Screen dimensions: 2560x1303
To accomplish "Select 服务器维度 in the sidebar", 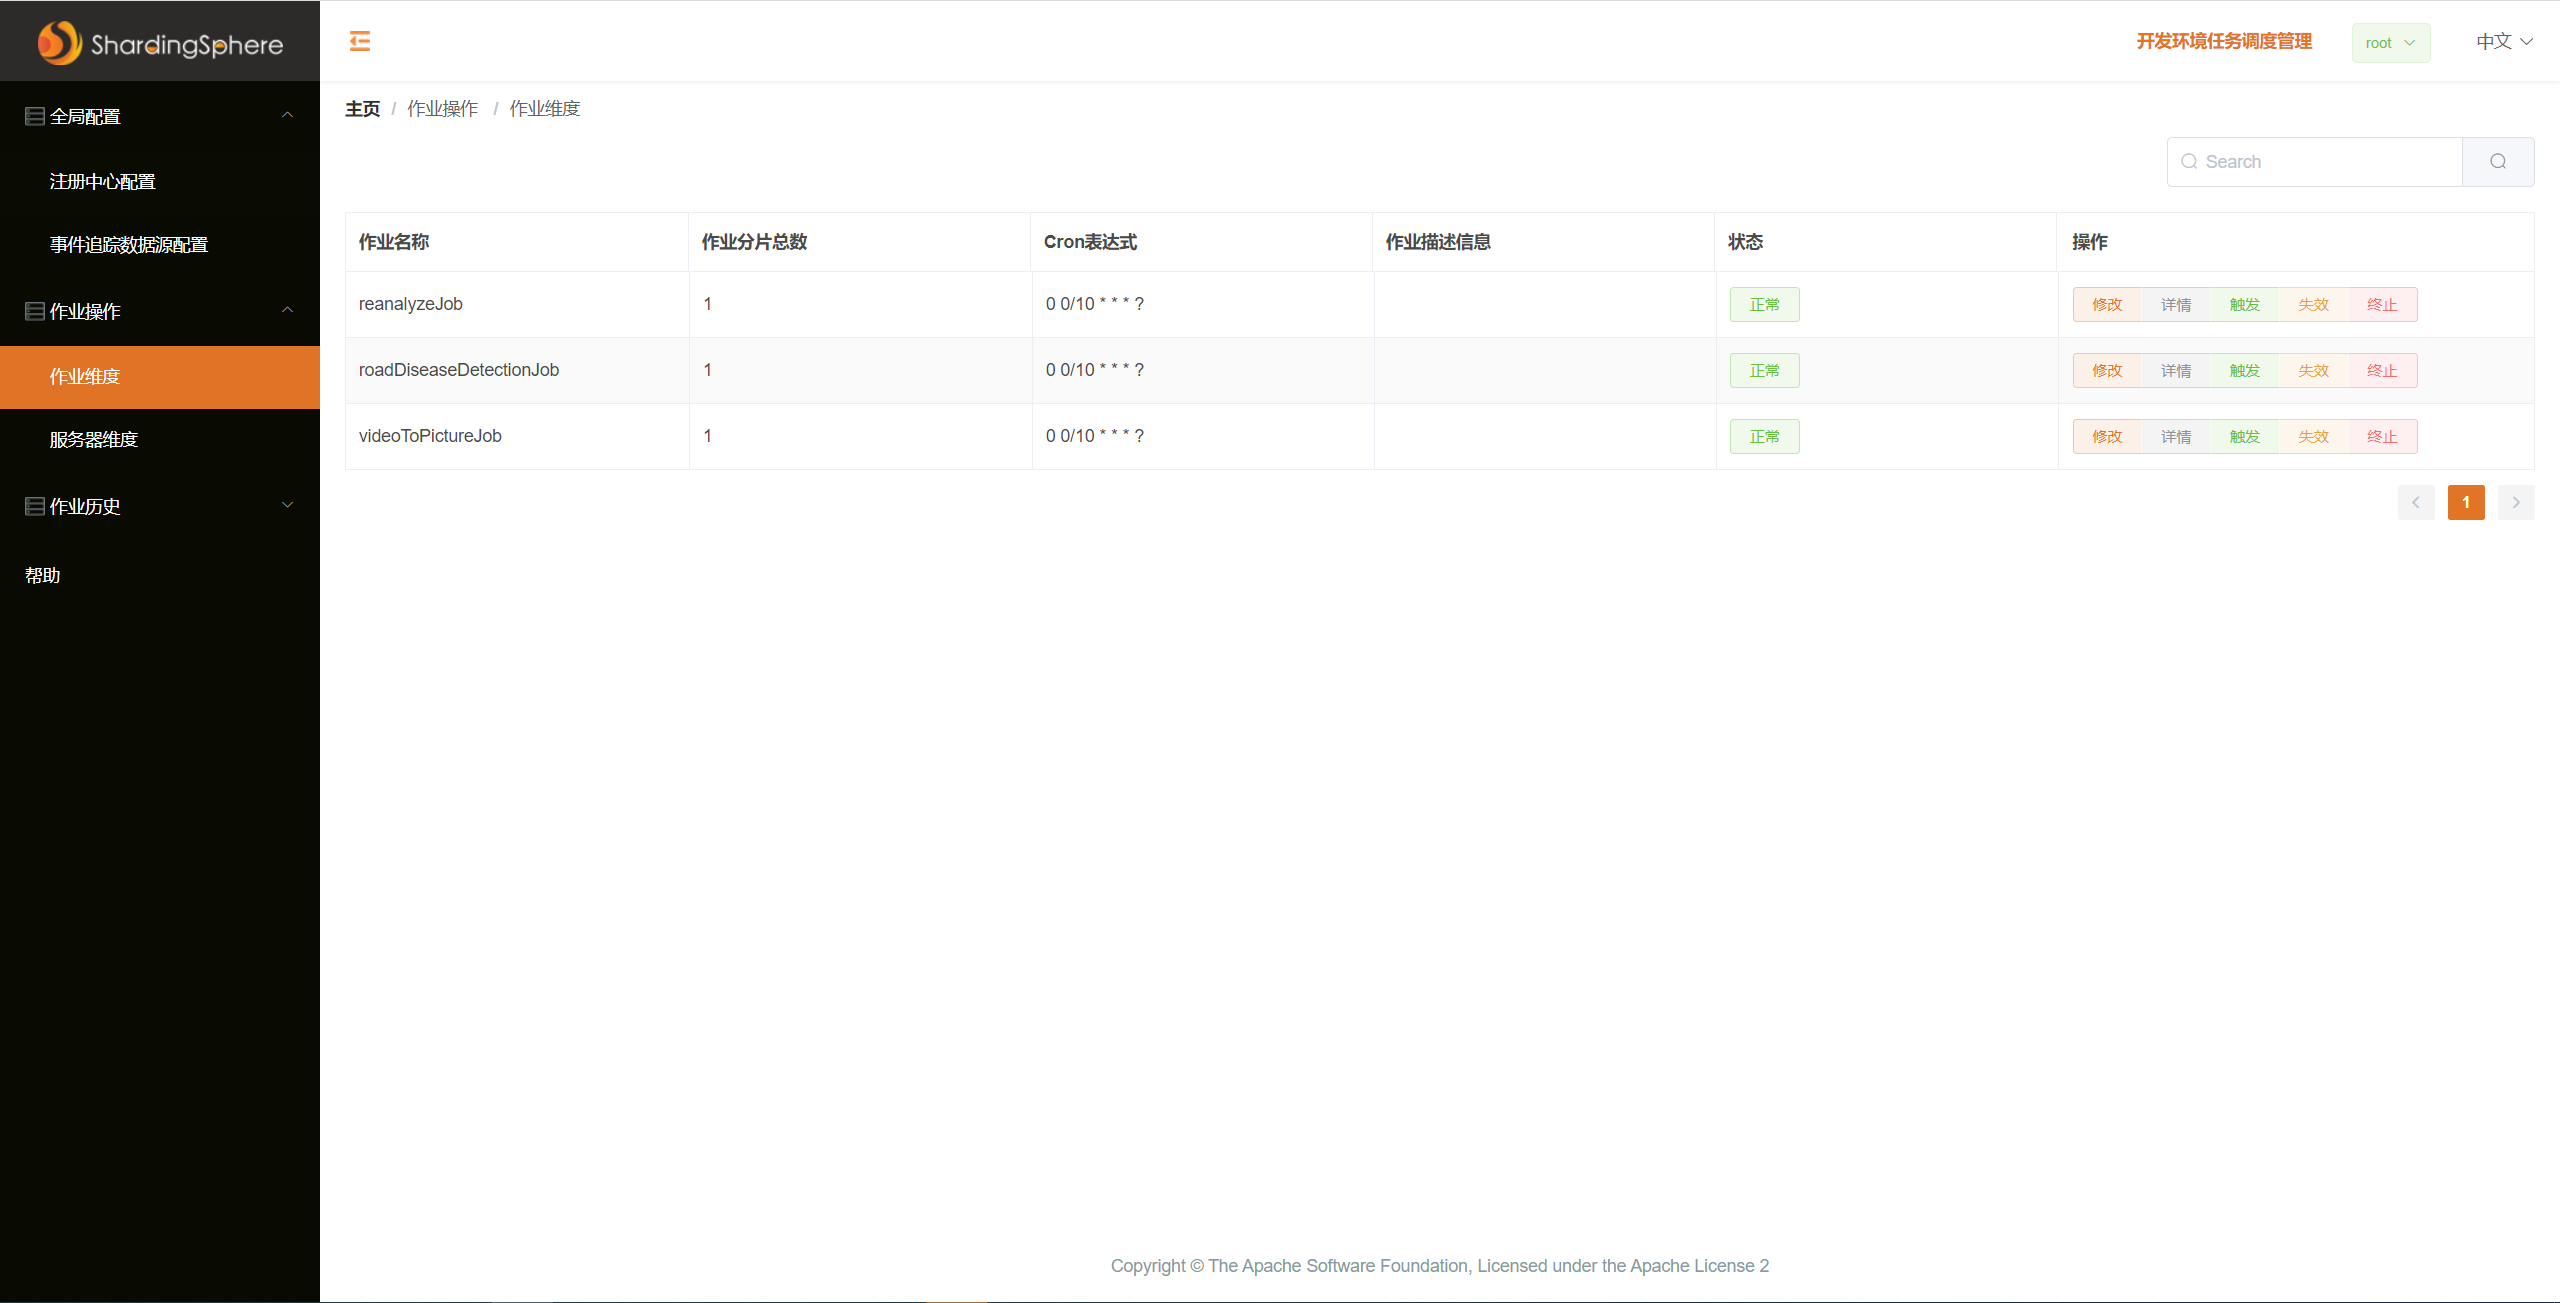I will 93,439.
